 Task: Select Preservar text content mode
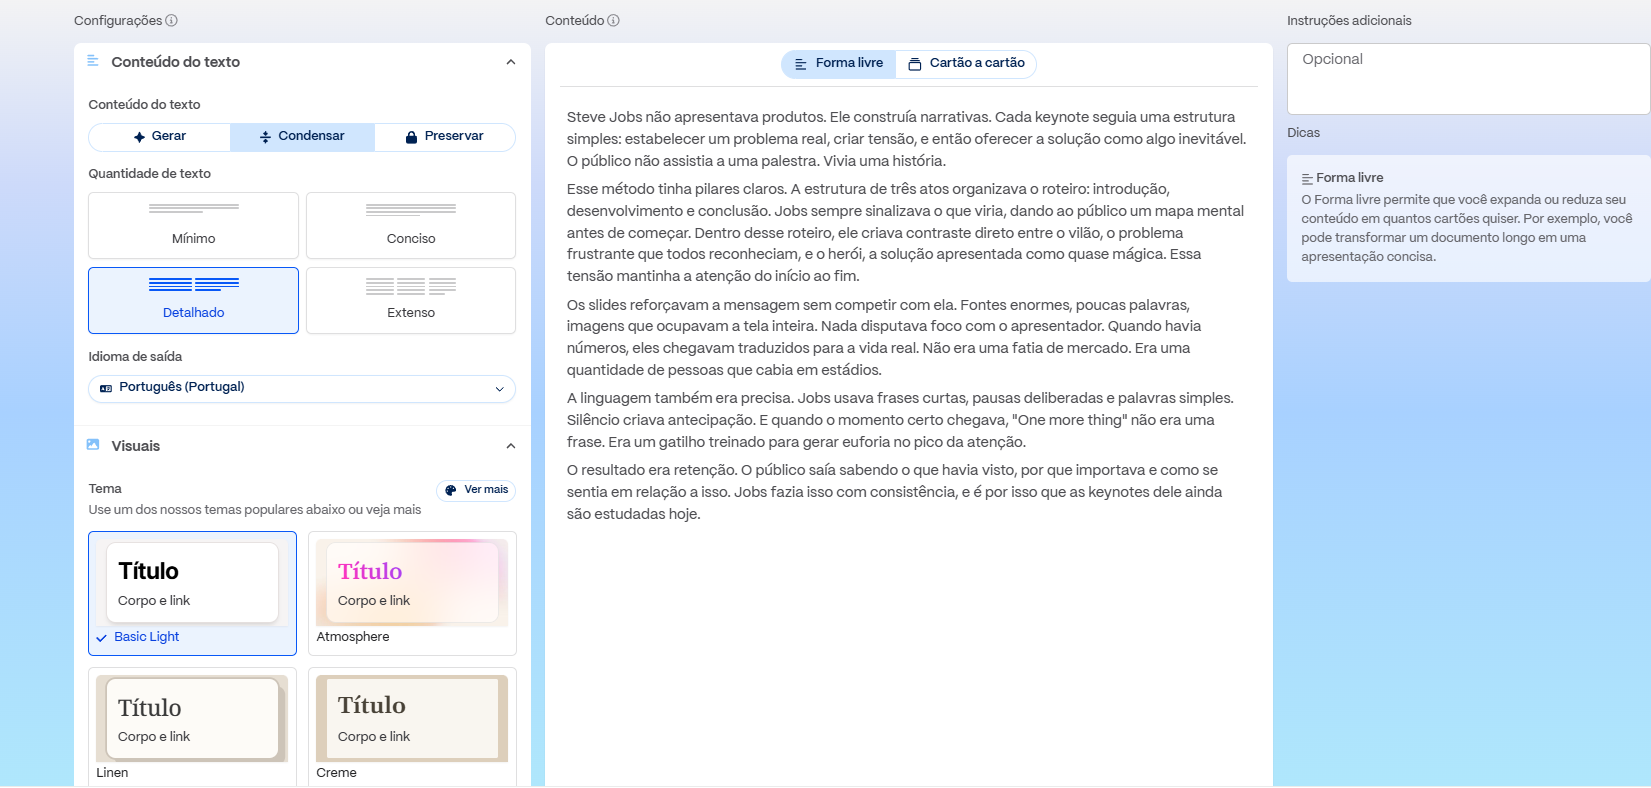445,137
